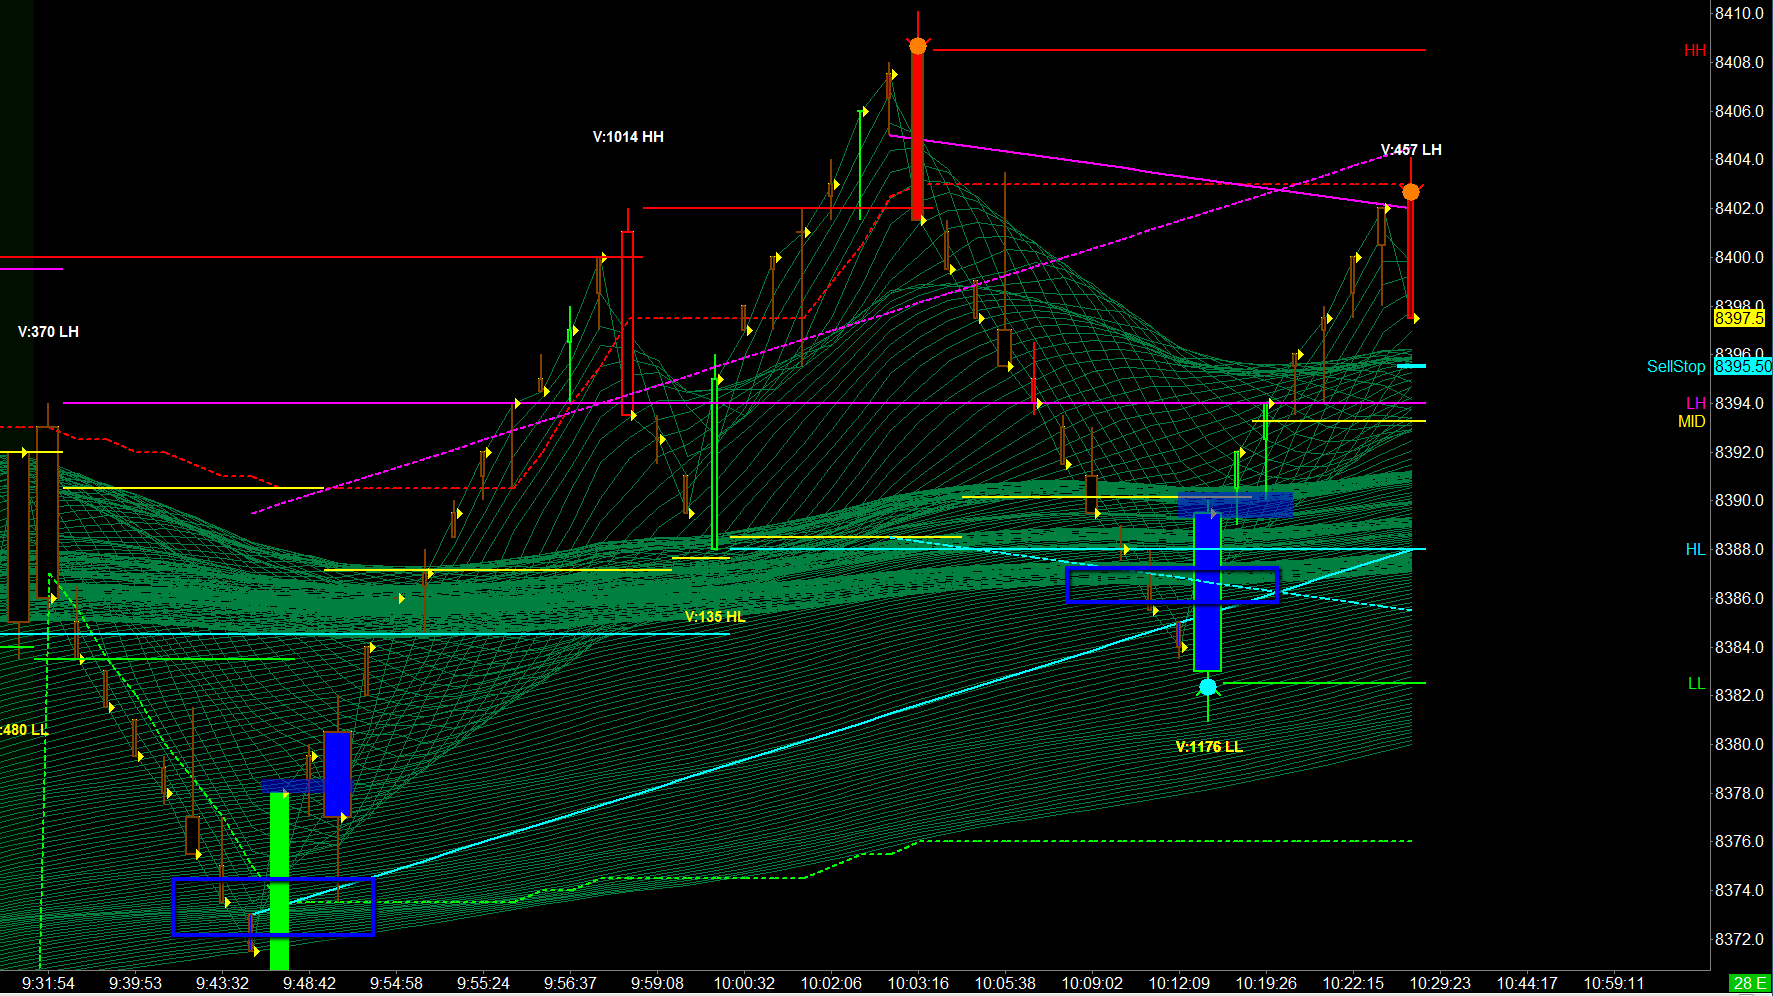Select the 8384.0 price axis label
Screen dimensions: 1773x996
[1740, 647]
